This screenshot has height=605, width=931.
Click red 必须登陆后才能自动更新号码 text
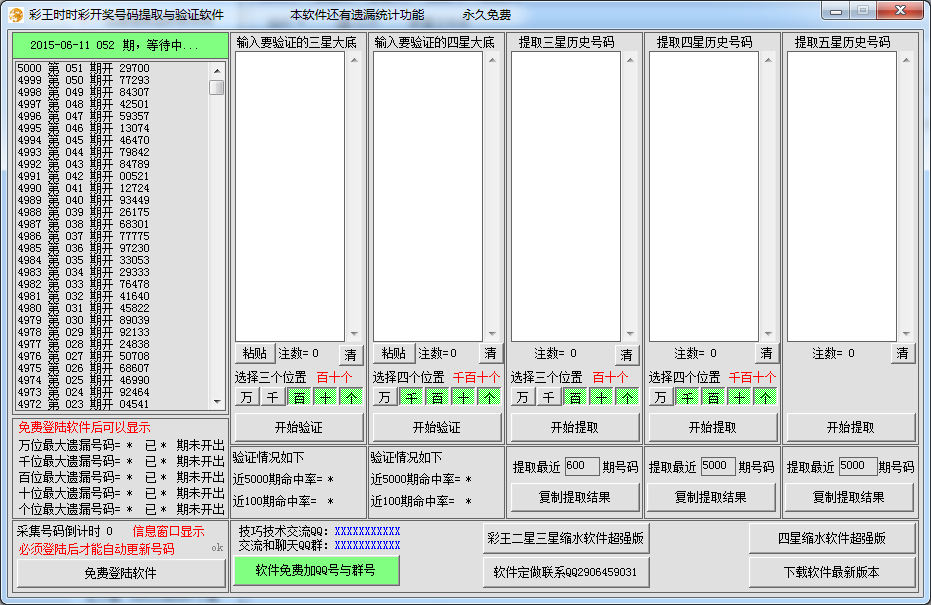click(x=96, y=549)
